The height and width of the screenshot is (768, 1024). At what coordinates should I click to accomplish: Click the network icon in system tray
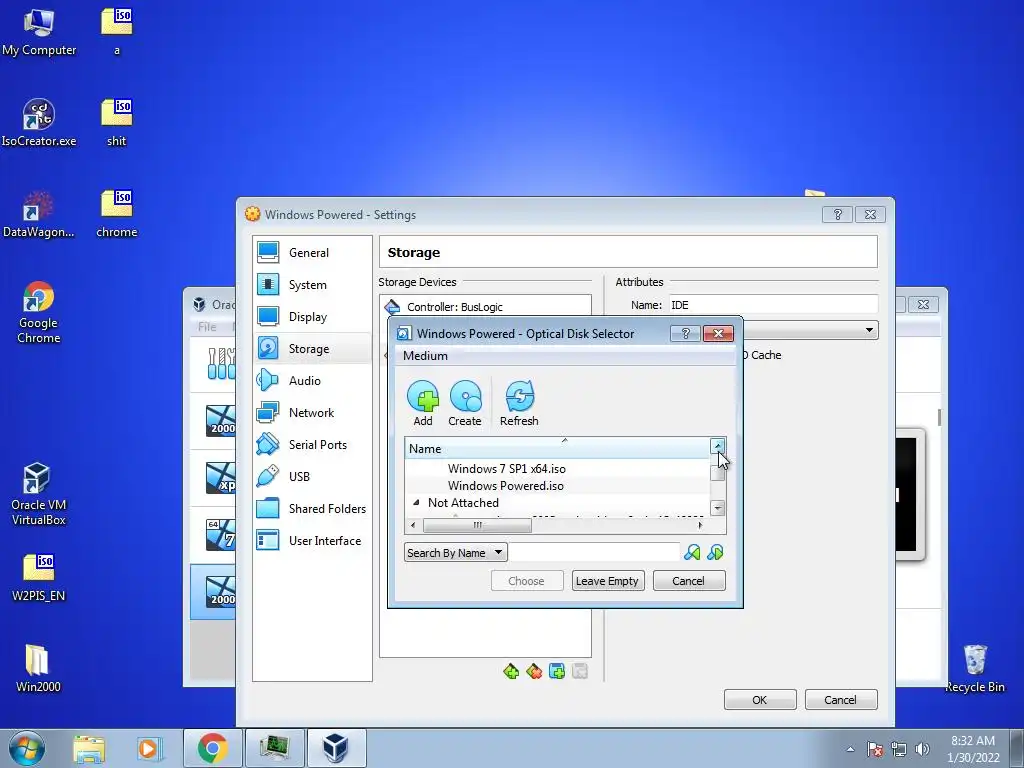coord(899,749)
